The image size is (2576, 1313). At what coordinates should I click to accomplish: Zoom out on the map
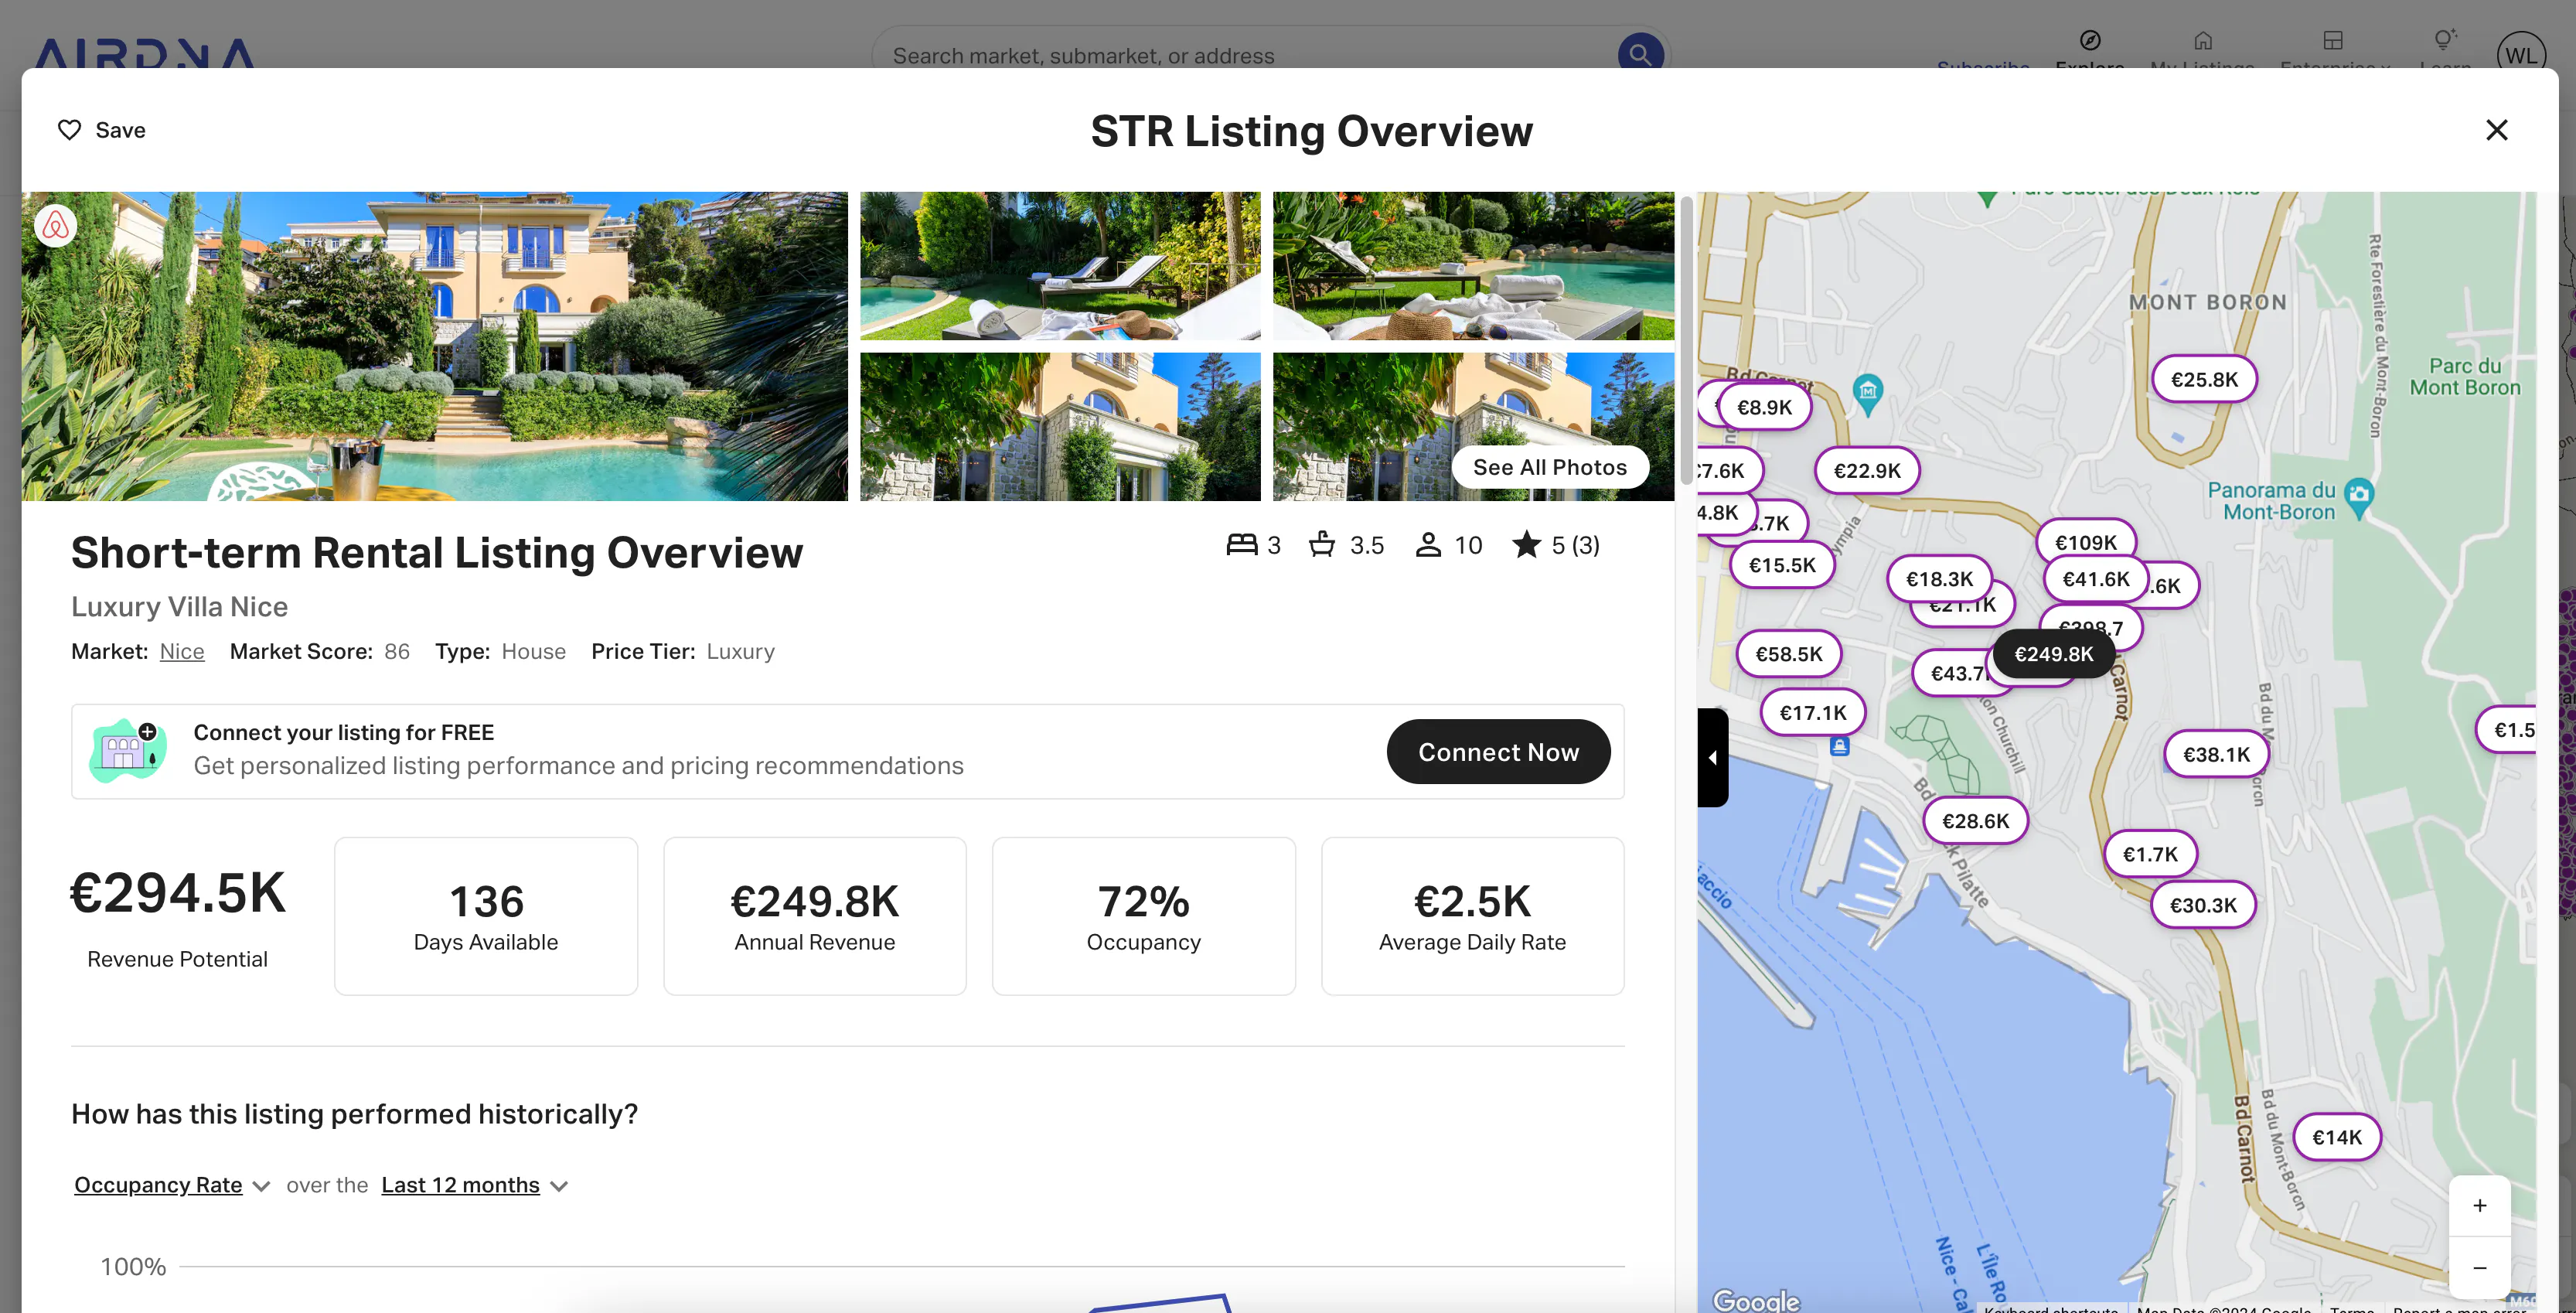tap(2479, 1267)
